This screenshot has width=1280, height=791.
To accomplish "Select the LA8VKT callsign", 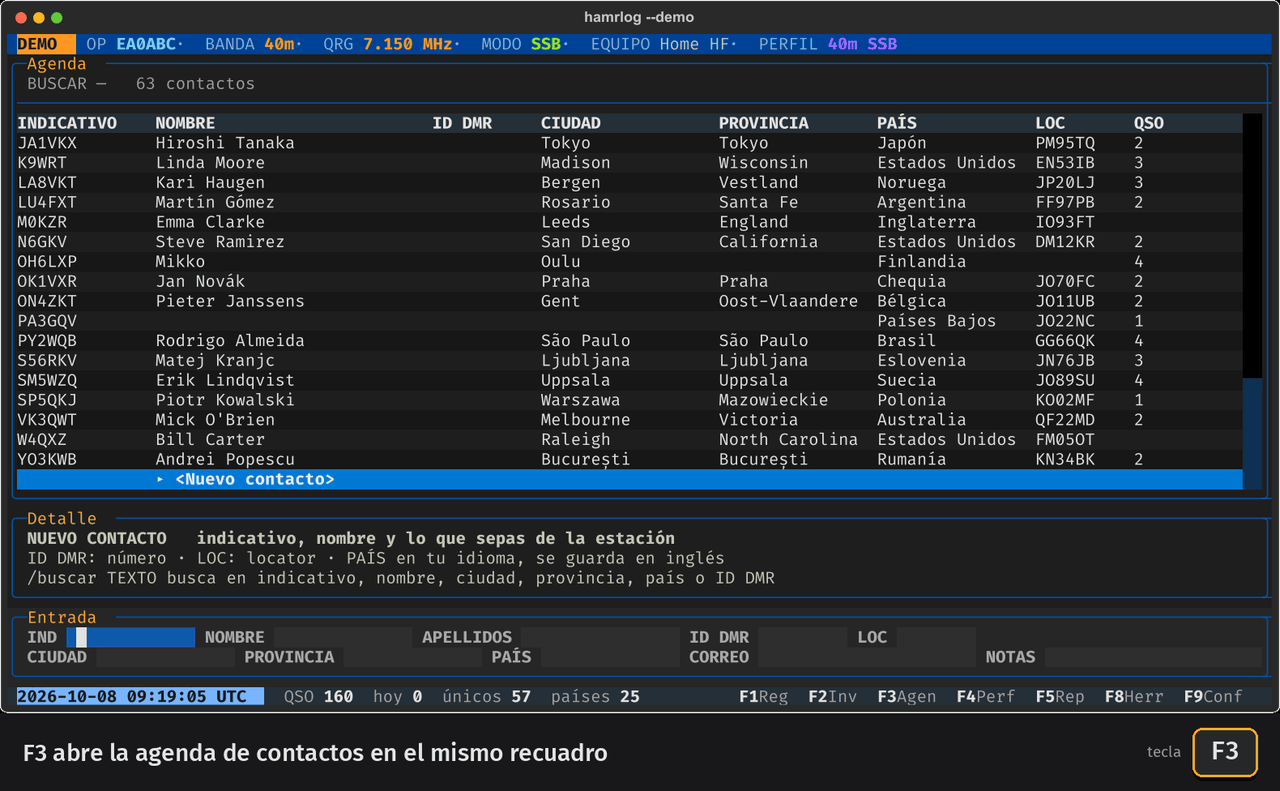I will [x=47, y=183].
